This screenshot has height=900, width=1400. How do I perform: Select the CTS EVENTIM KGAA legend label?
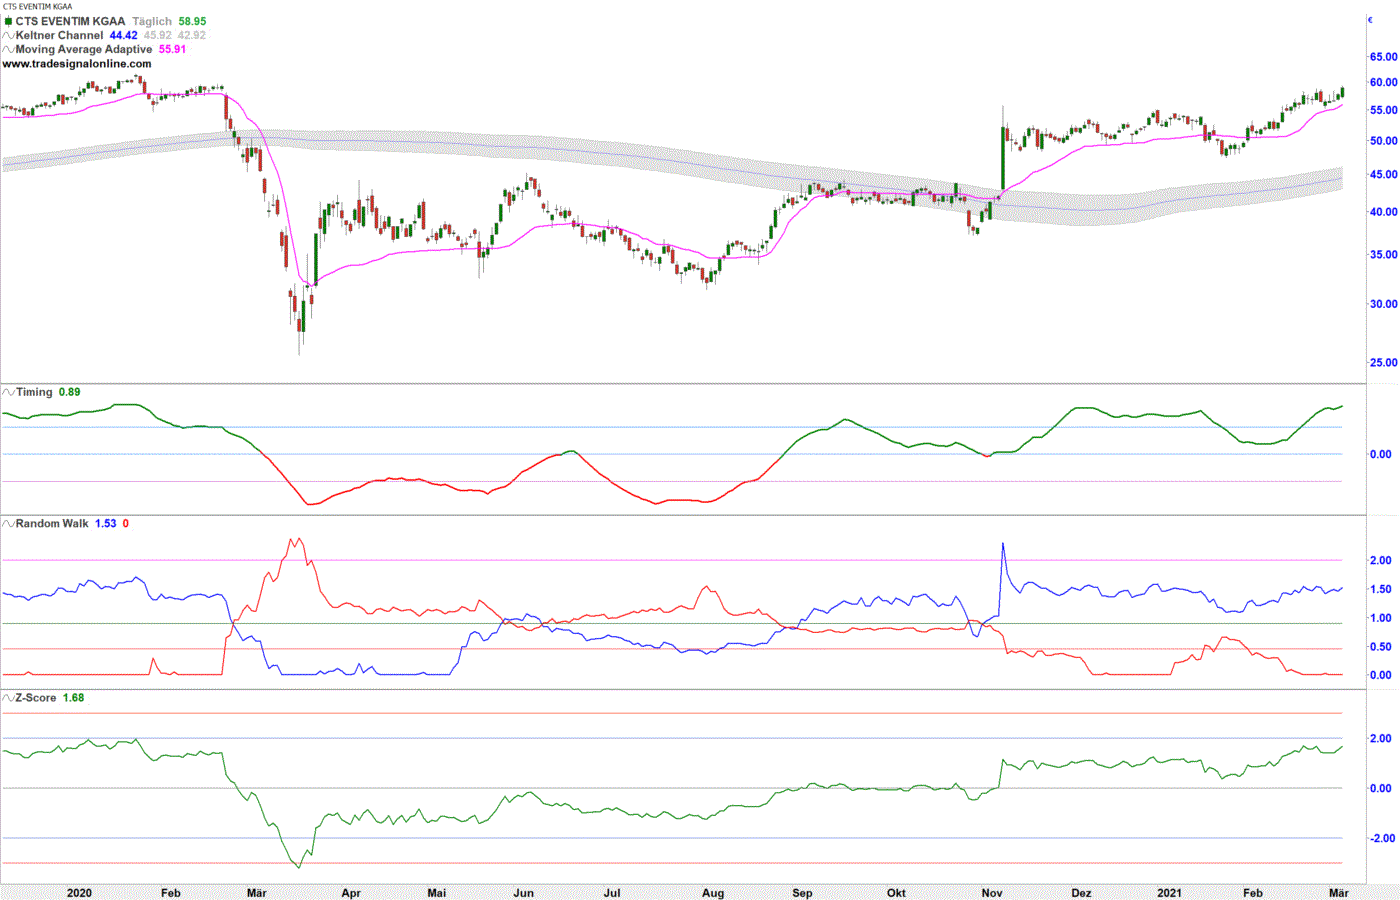click(70, 21)
